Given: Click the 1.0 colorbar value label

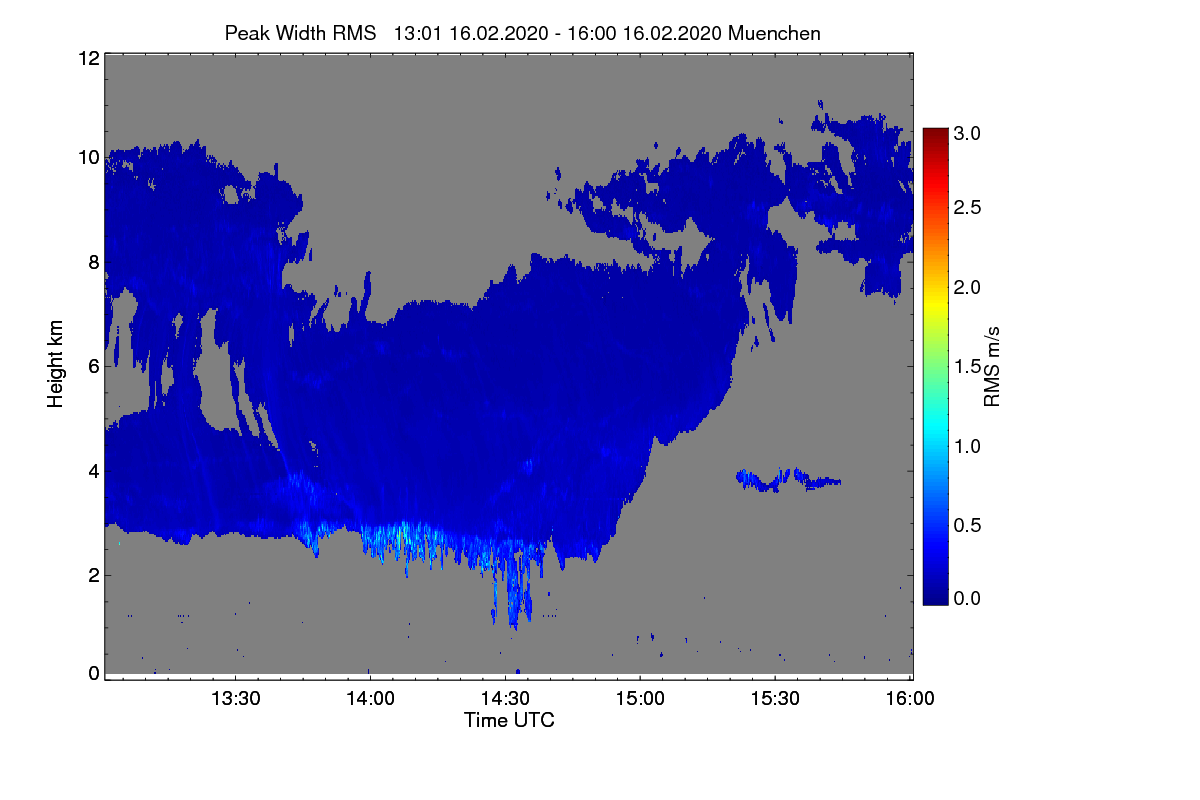Looking at the screenshot, I should point(968,445).
